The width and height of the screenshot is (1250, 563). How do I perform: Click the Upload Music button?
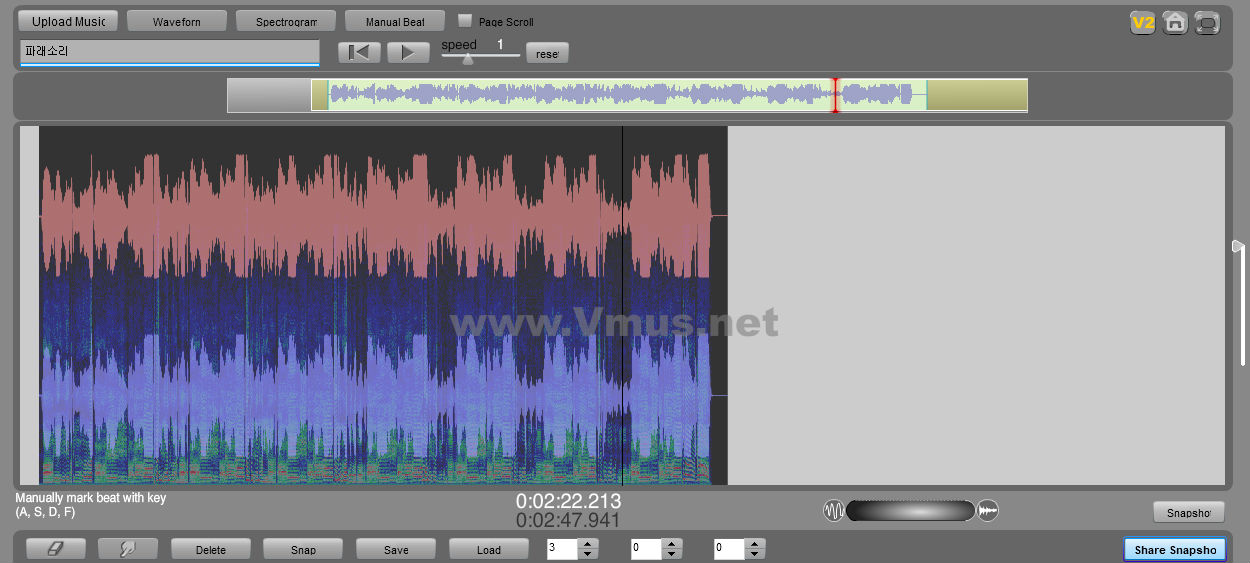point(68,21)
